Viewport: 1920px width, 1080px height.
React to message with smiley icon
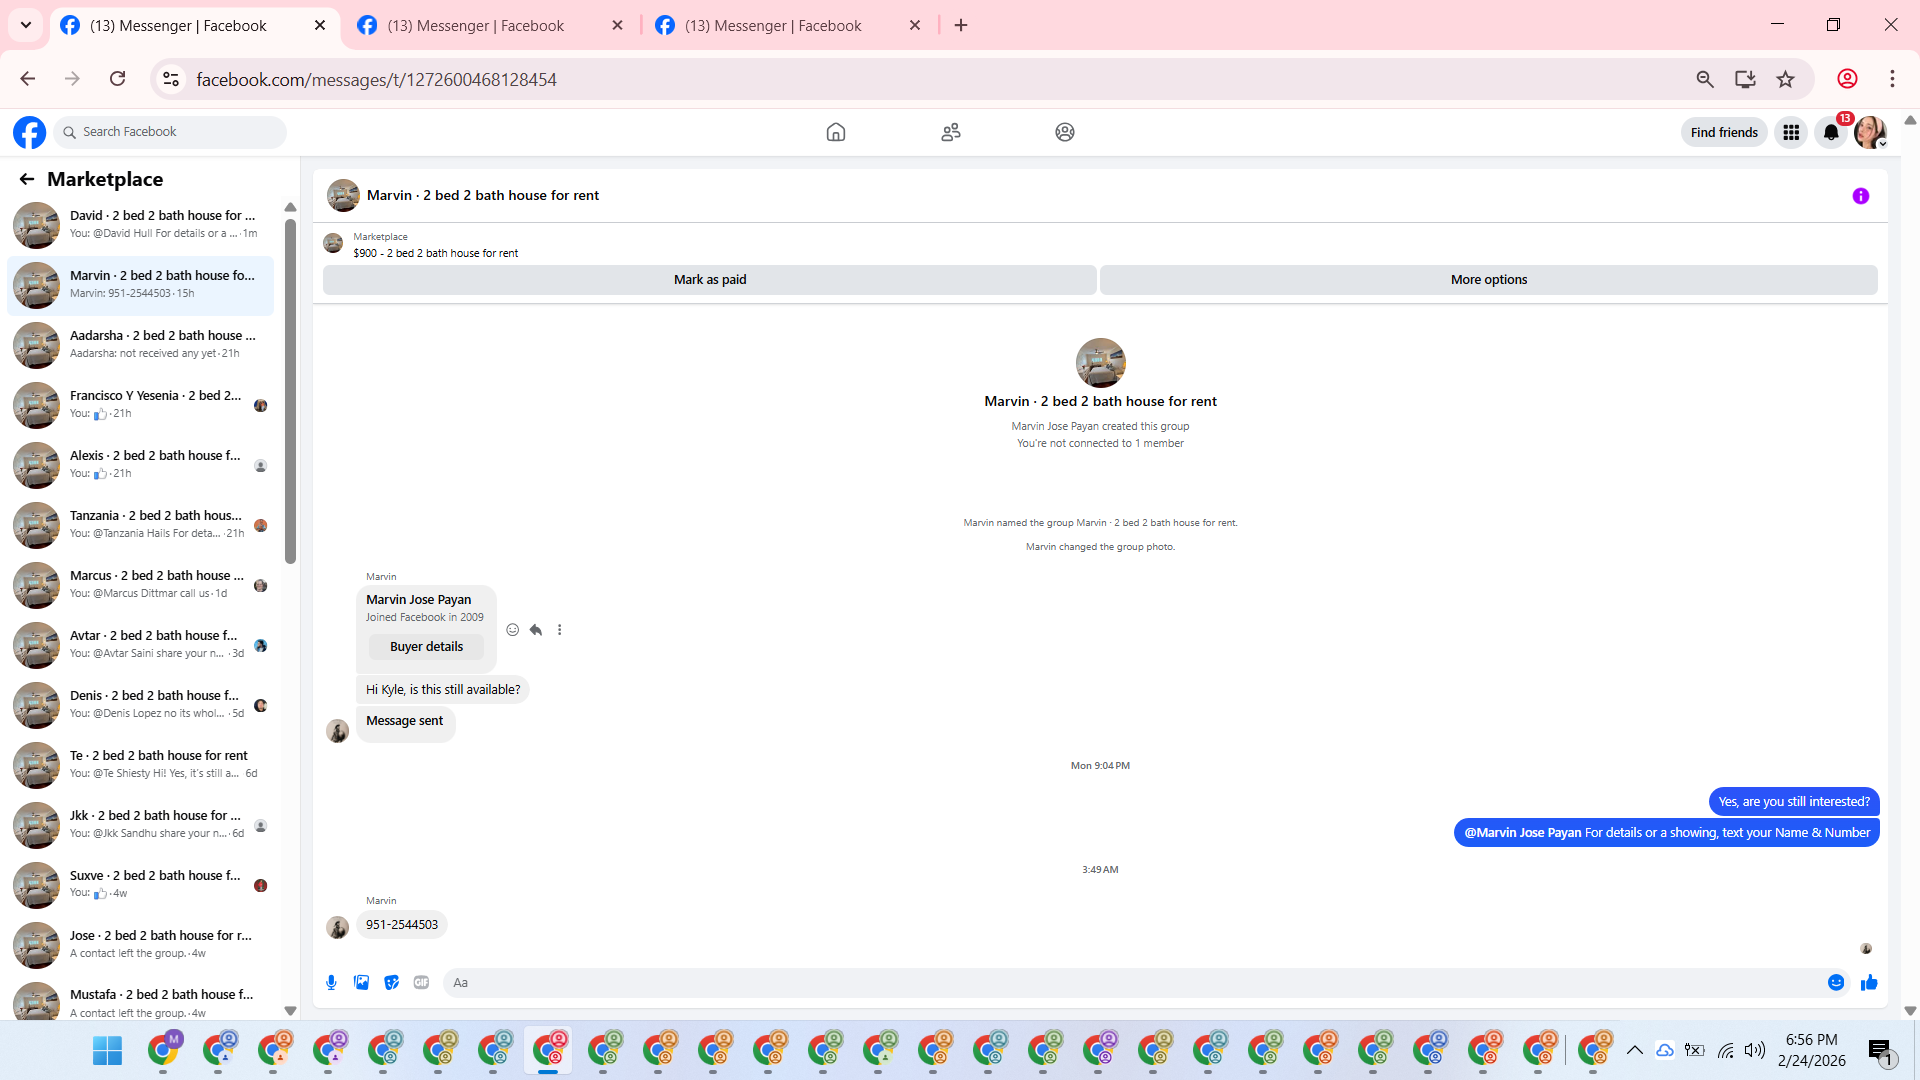(x=512, y=630)
